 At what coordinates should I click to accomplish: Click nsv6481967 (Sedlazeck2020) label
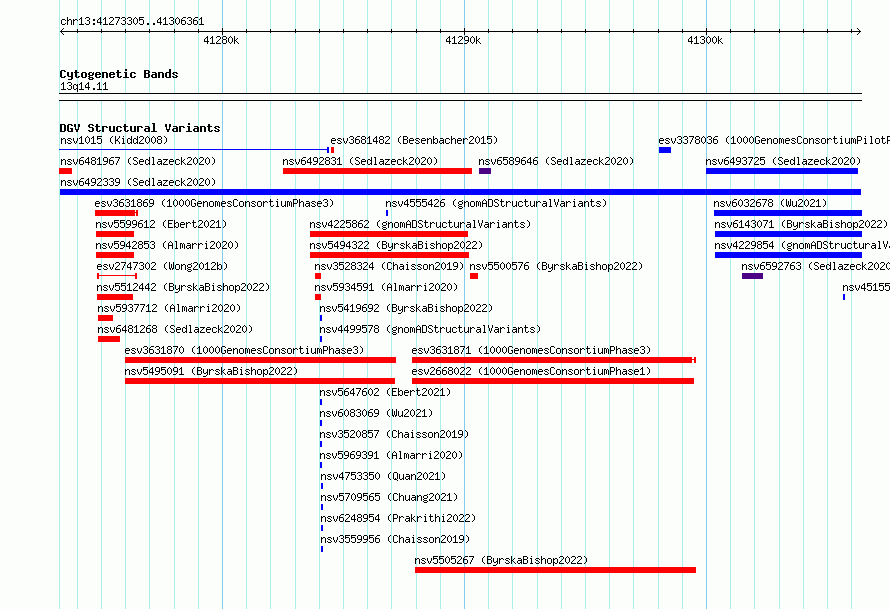click(138, 161)
